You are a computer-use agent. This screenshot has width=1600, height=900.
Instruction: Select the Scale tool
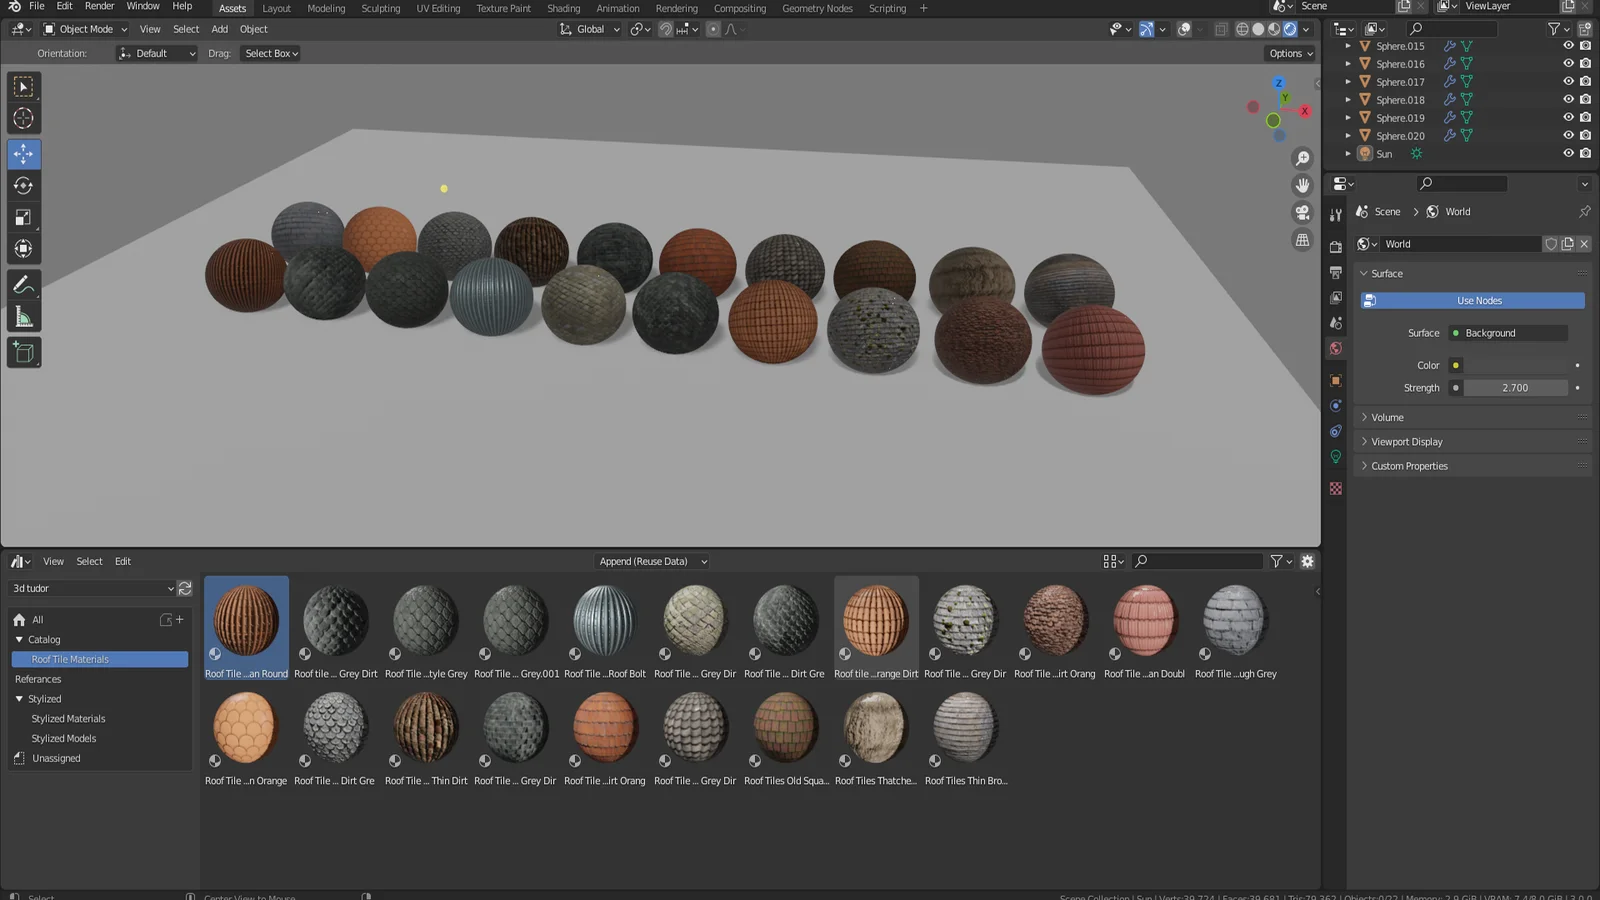(23, 217)
